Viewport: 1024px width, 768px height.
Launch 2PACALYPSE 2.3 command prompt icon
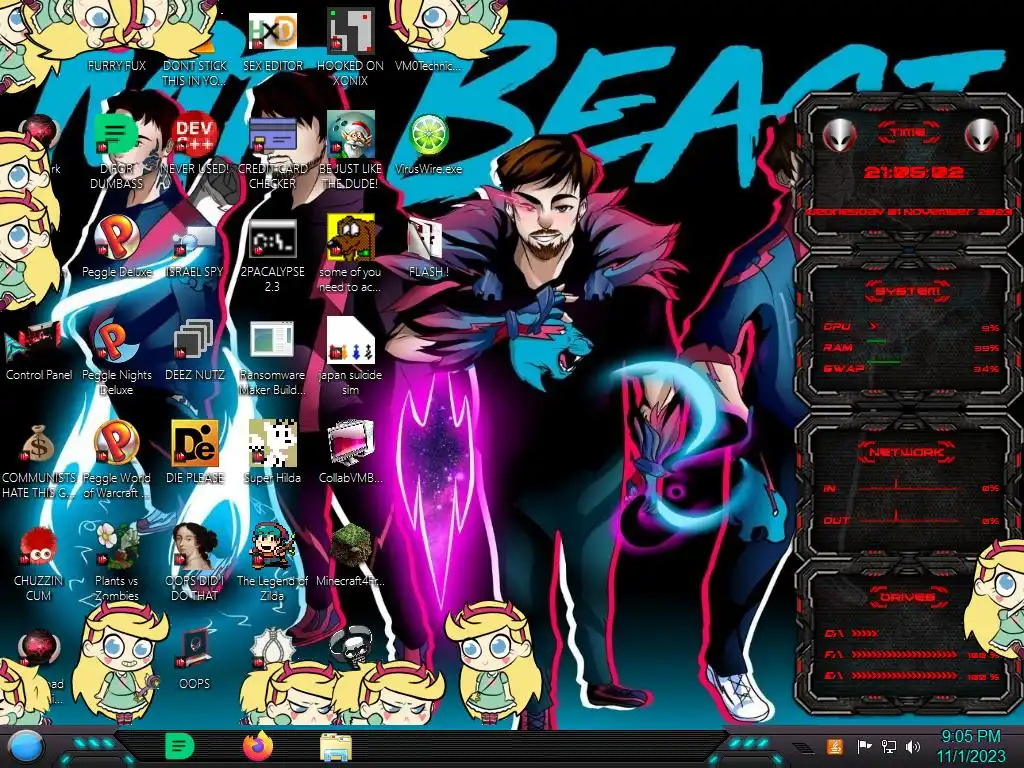pos(273,238)
